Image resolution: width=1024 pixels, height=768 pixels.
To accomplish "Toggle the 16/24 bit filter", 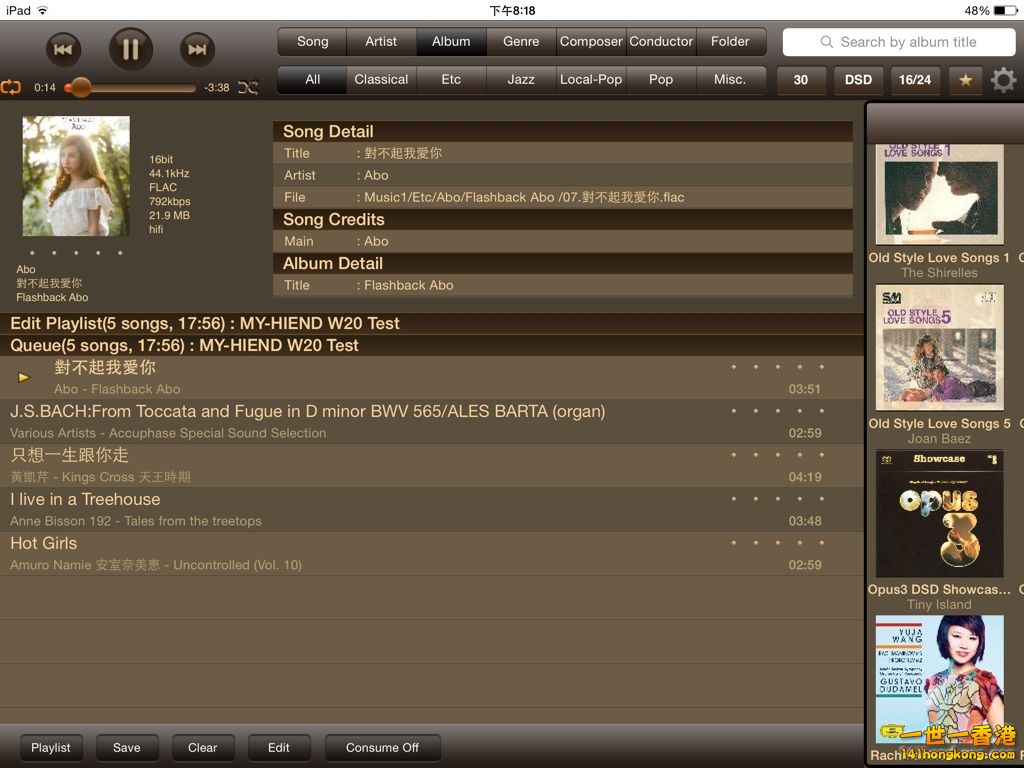I will point(914,80).
